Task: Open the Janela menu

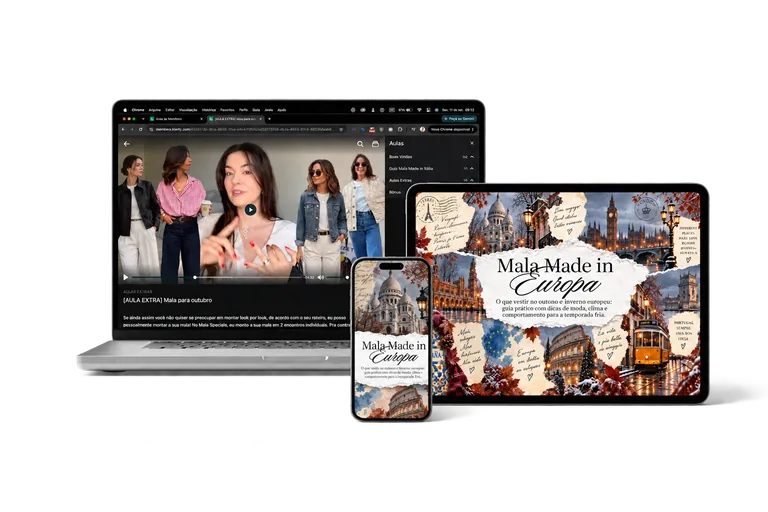Action: (x=269, y=110)
